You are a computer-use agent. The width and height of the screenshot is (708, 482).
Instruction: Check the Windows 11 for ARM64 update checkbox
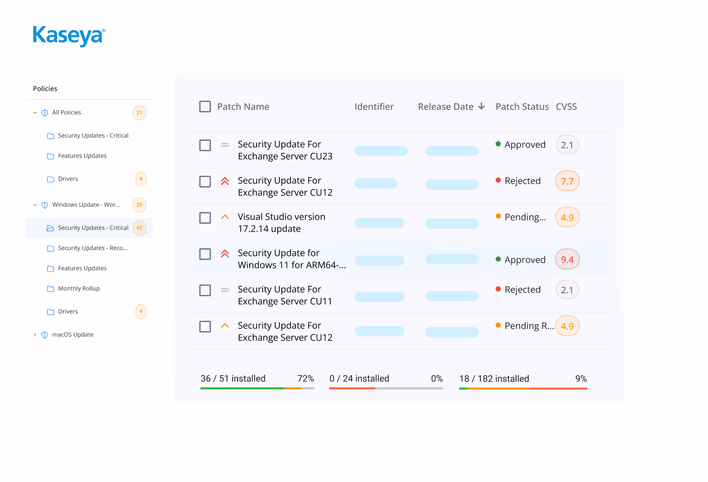coord(205,254)
